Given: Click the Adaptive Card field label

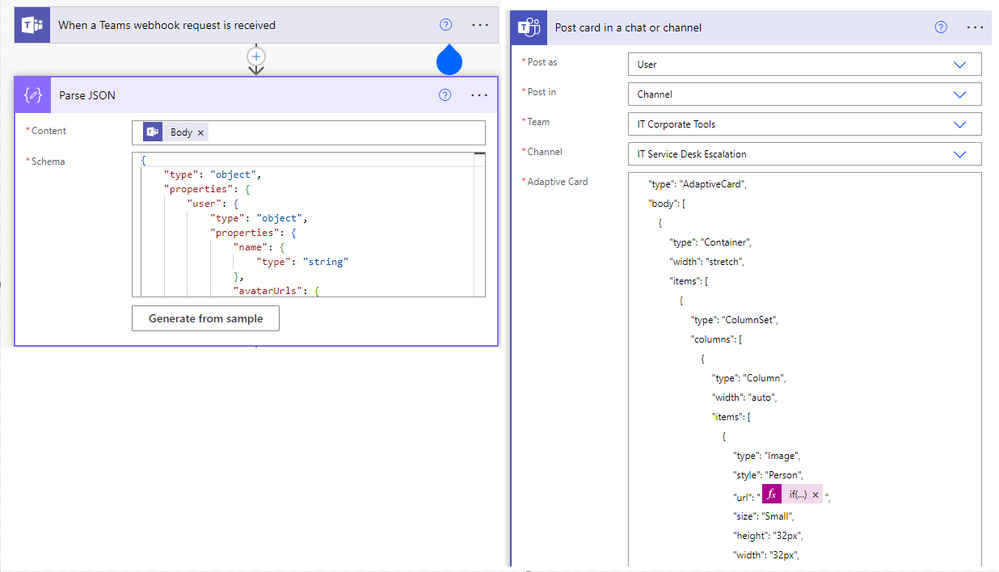Looking at the screenshot, I should point(557,182).
